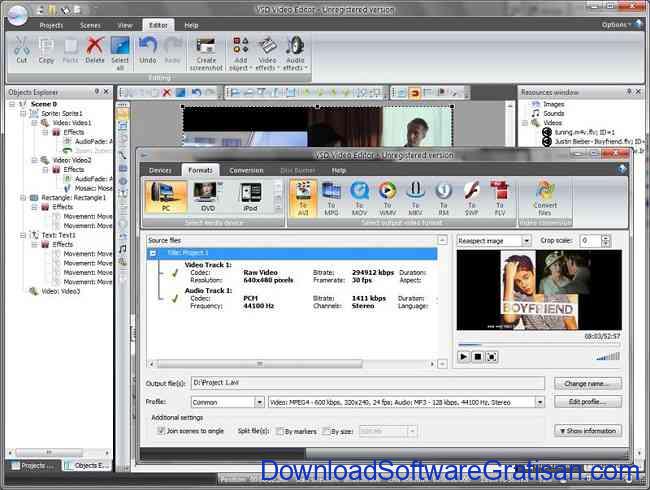Open the Common profile dropdown

(x=259, y=402)
